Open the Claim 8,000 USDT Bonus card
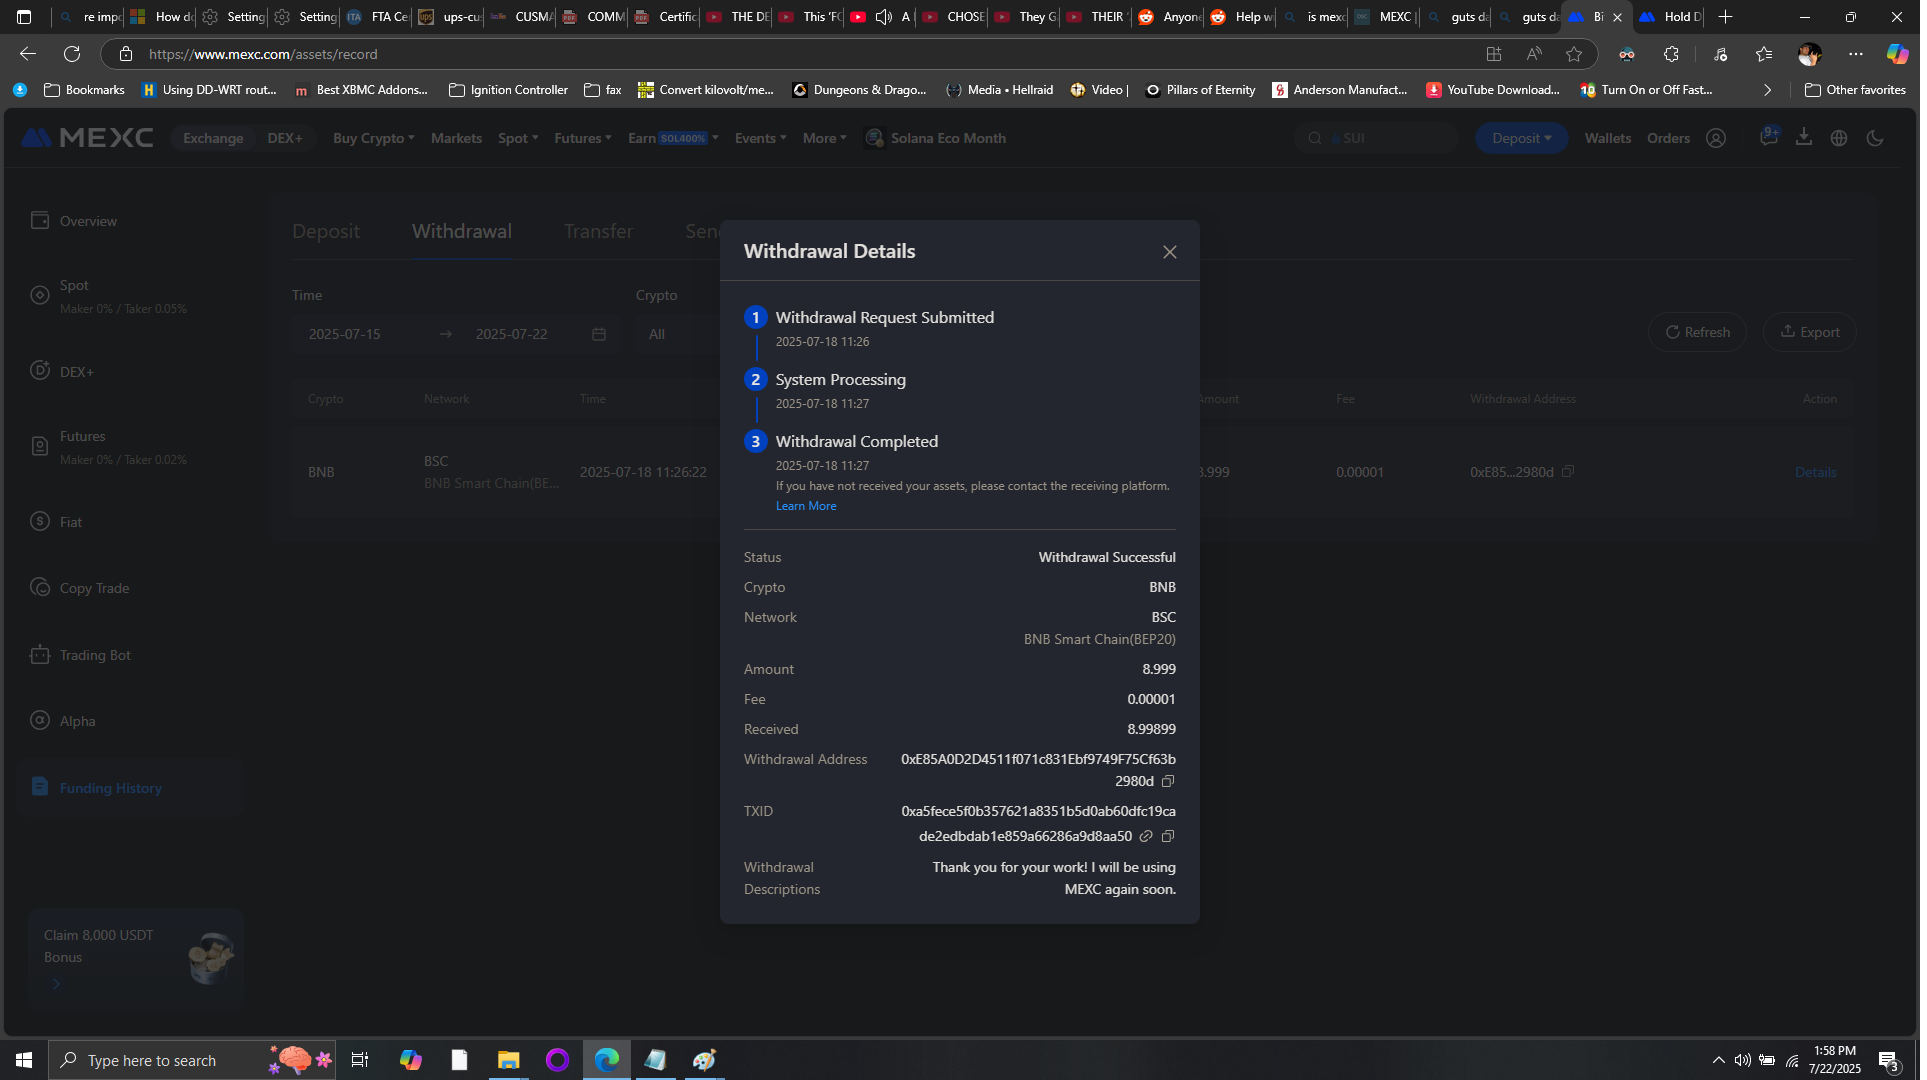 [x=135, y=959]
